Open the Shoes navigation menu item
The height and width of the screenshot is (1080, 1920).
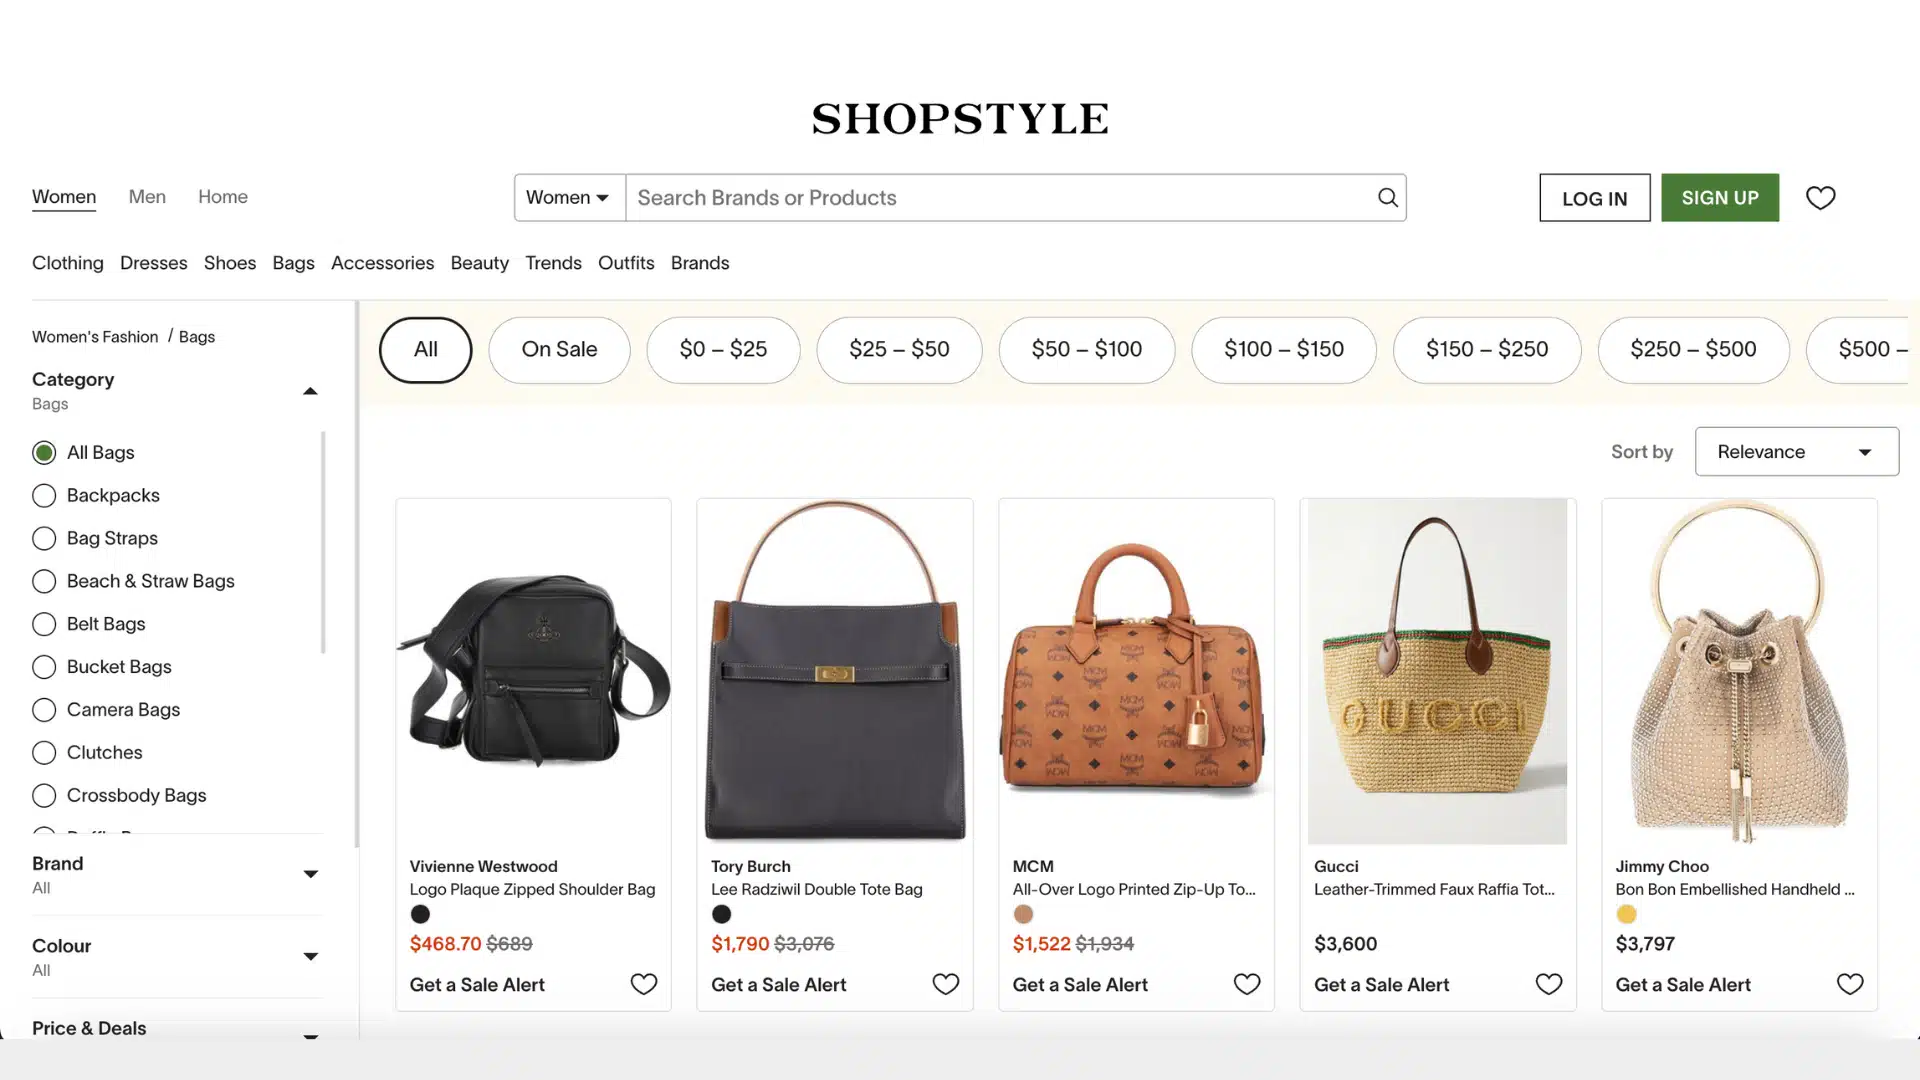pos(229,263)
